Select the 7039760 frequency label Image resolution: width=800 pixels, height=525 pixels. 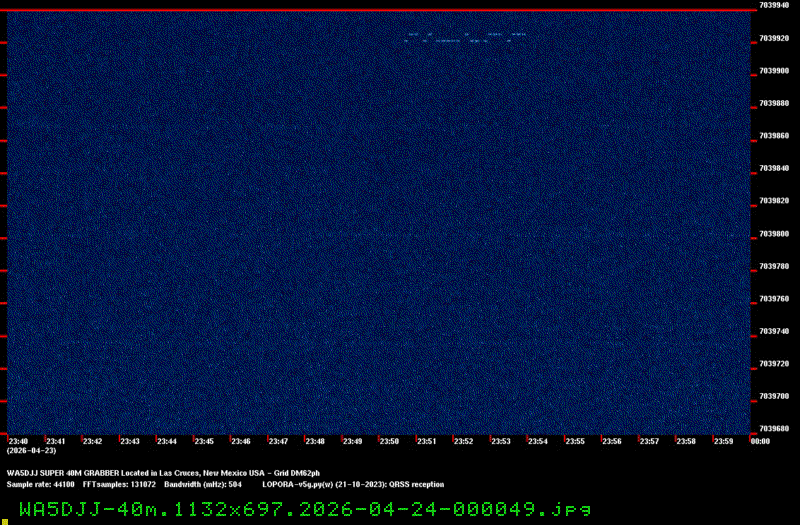(774, 299)
